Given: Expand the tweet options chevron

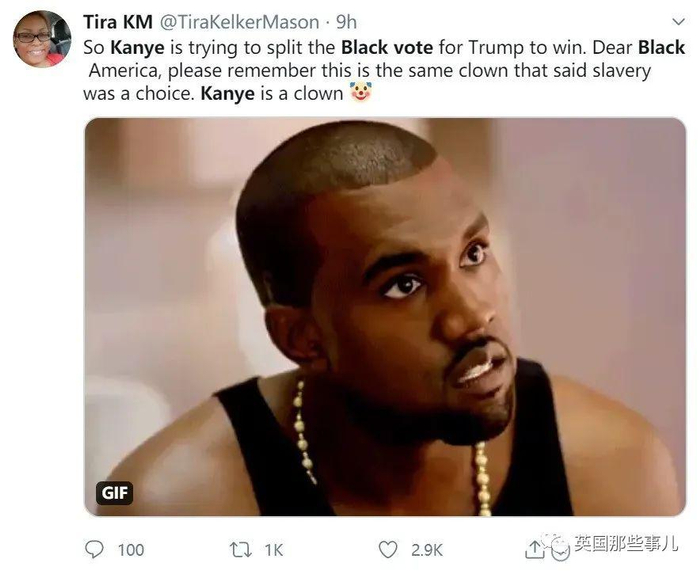Looking at the screenshot, I should [x=679, y=21].
